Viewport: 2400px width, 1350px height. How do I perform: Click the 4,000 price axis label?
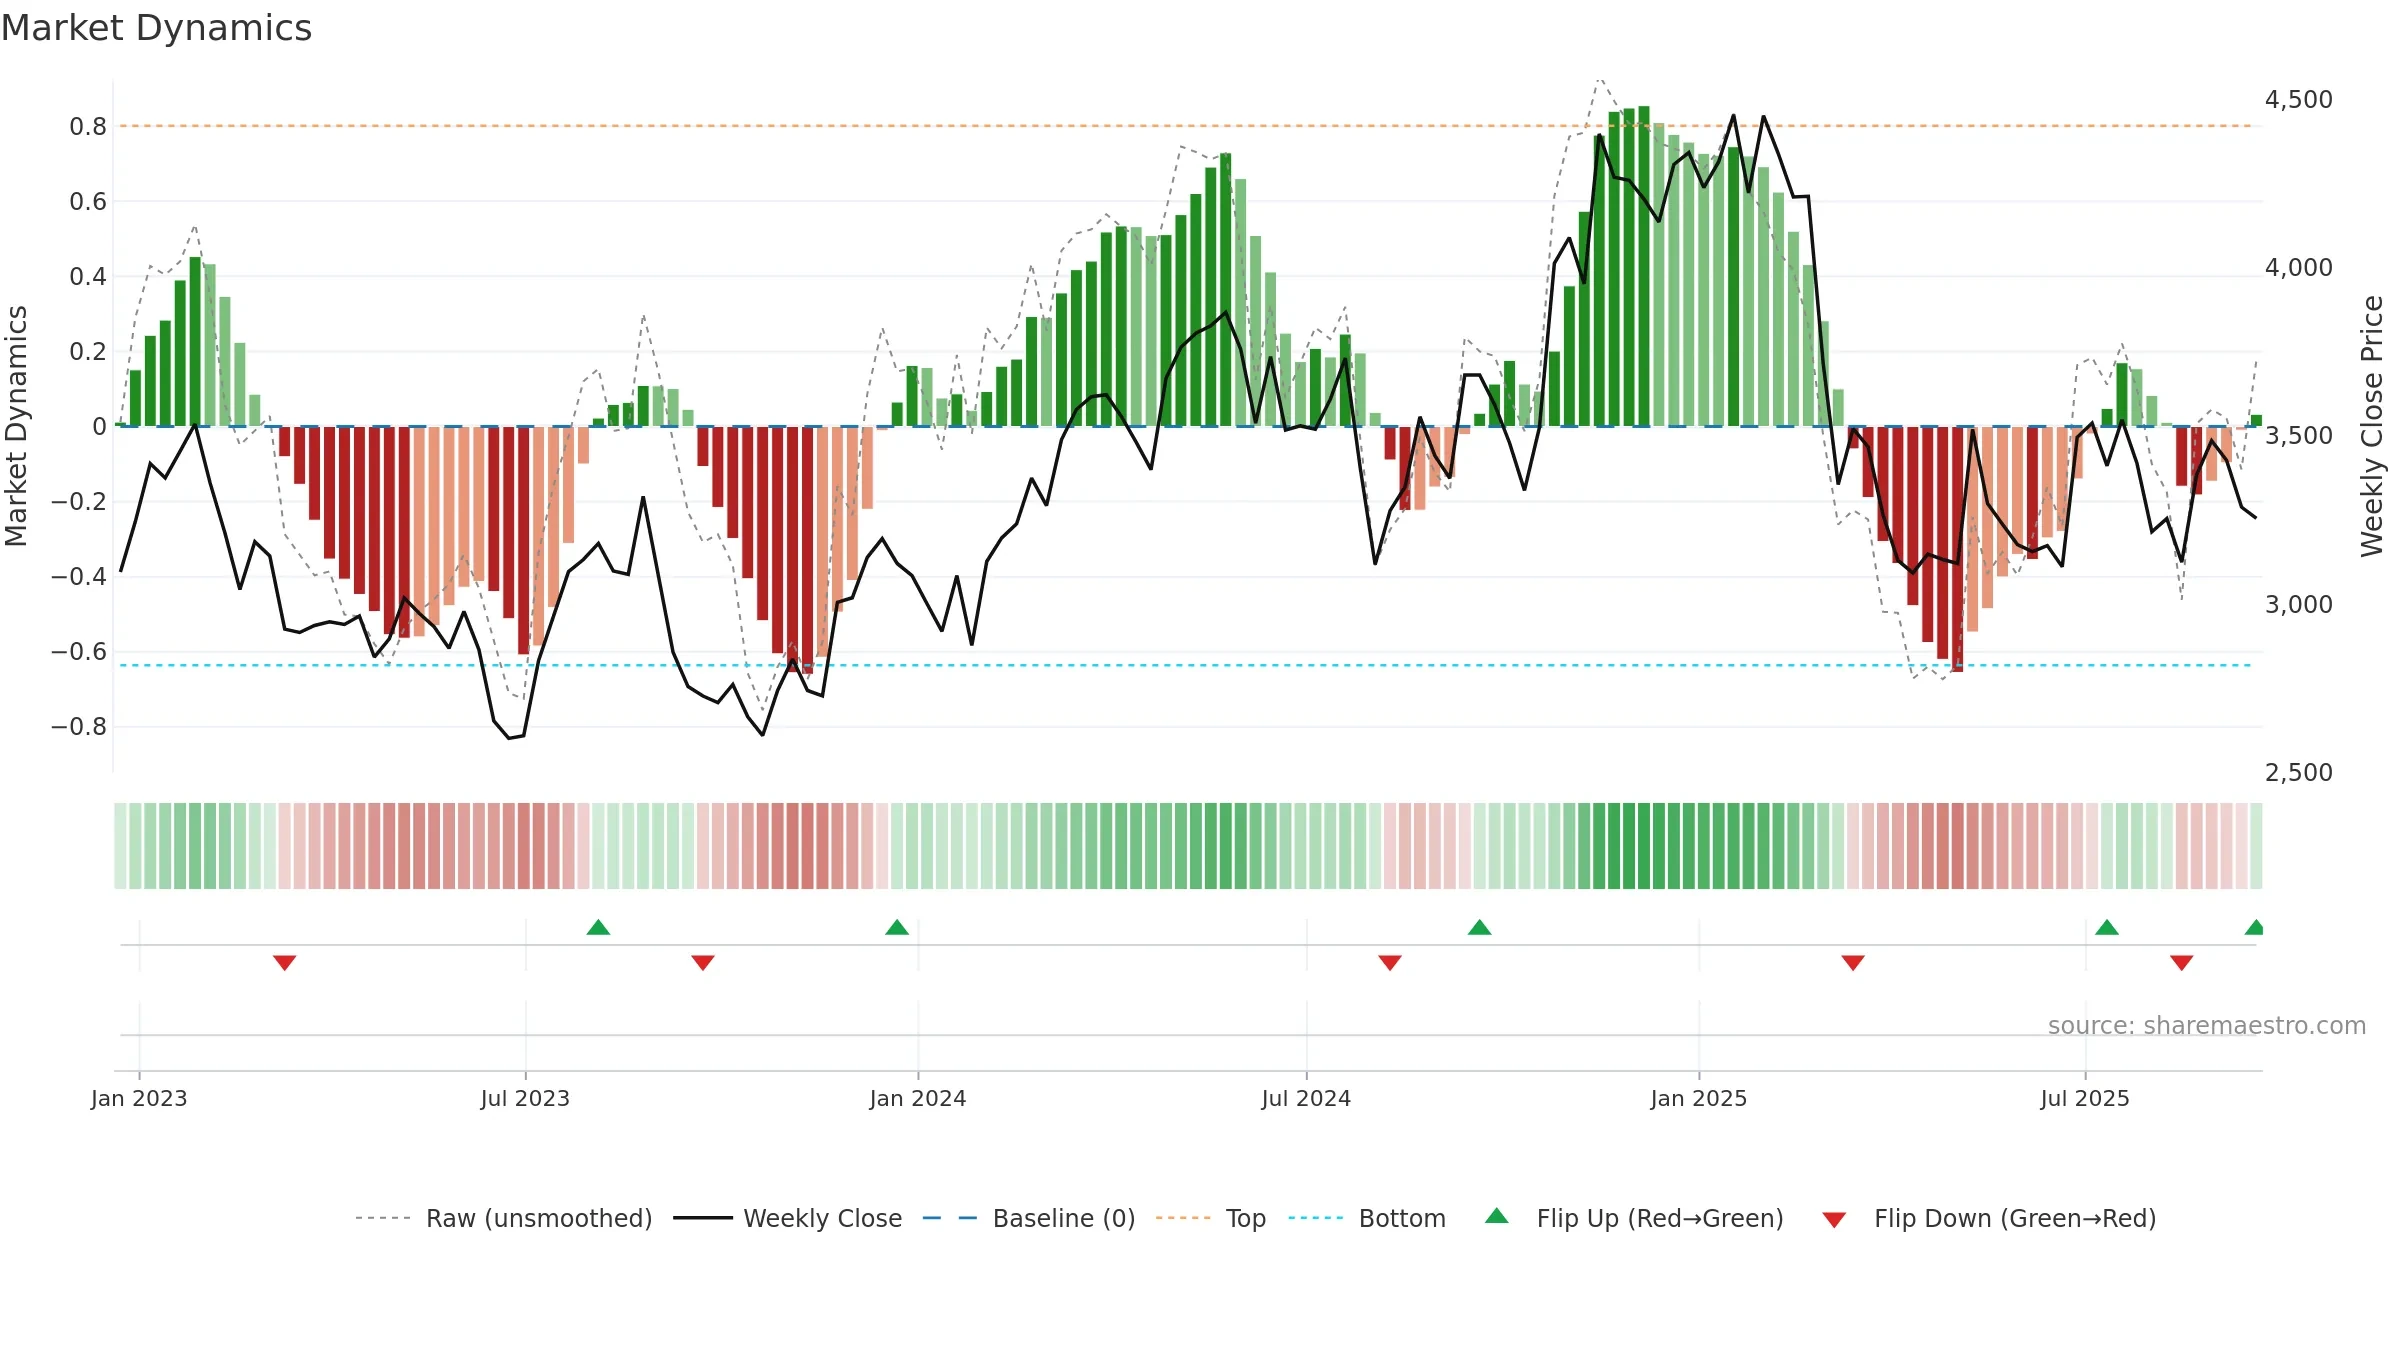pyautogui.click(x=2299, y=267)
